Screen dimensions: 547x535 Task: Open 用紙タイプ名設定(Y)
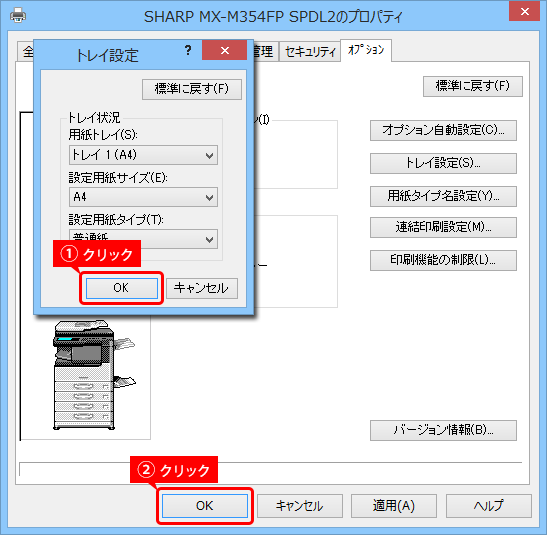tap(443, 196)
